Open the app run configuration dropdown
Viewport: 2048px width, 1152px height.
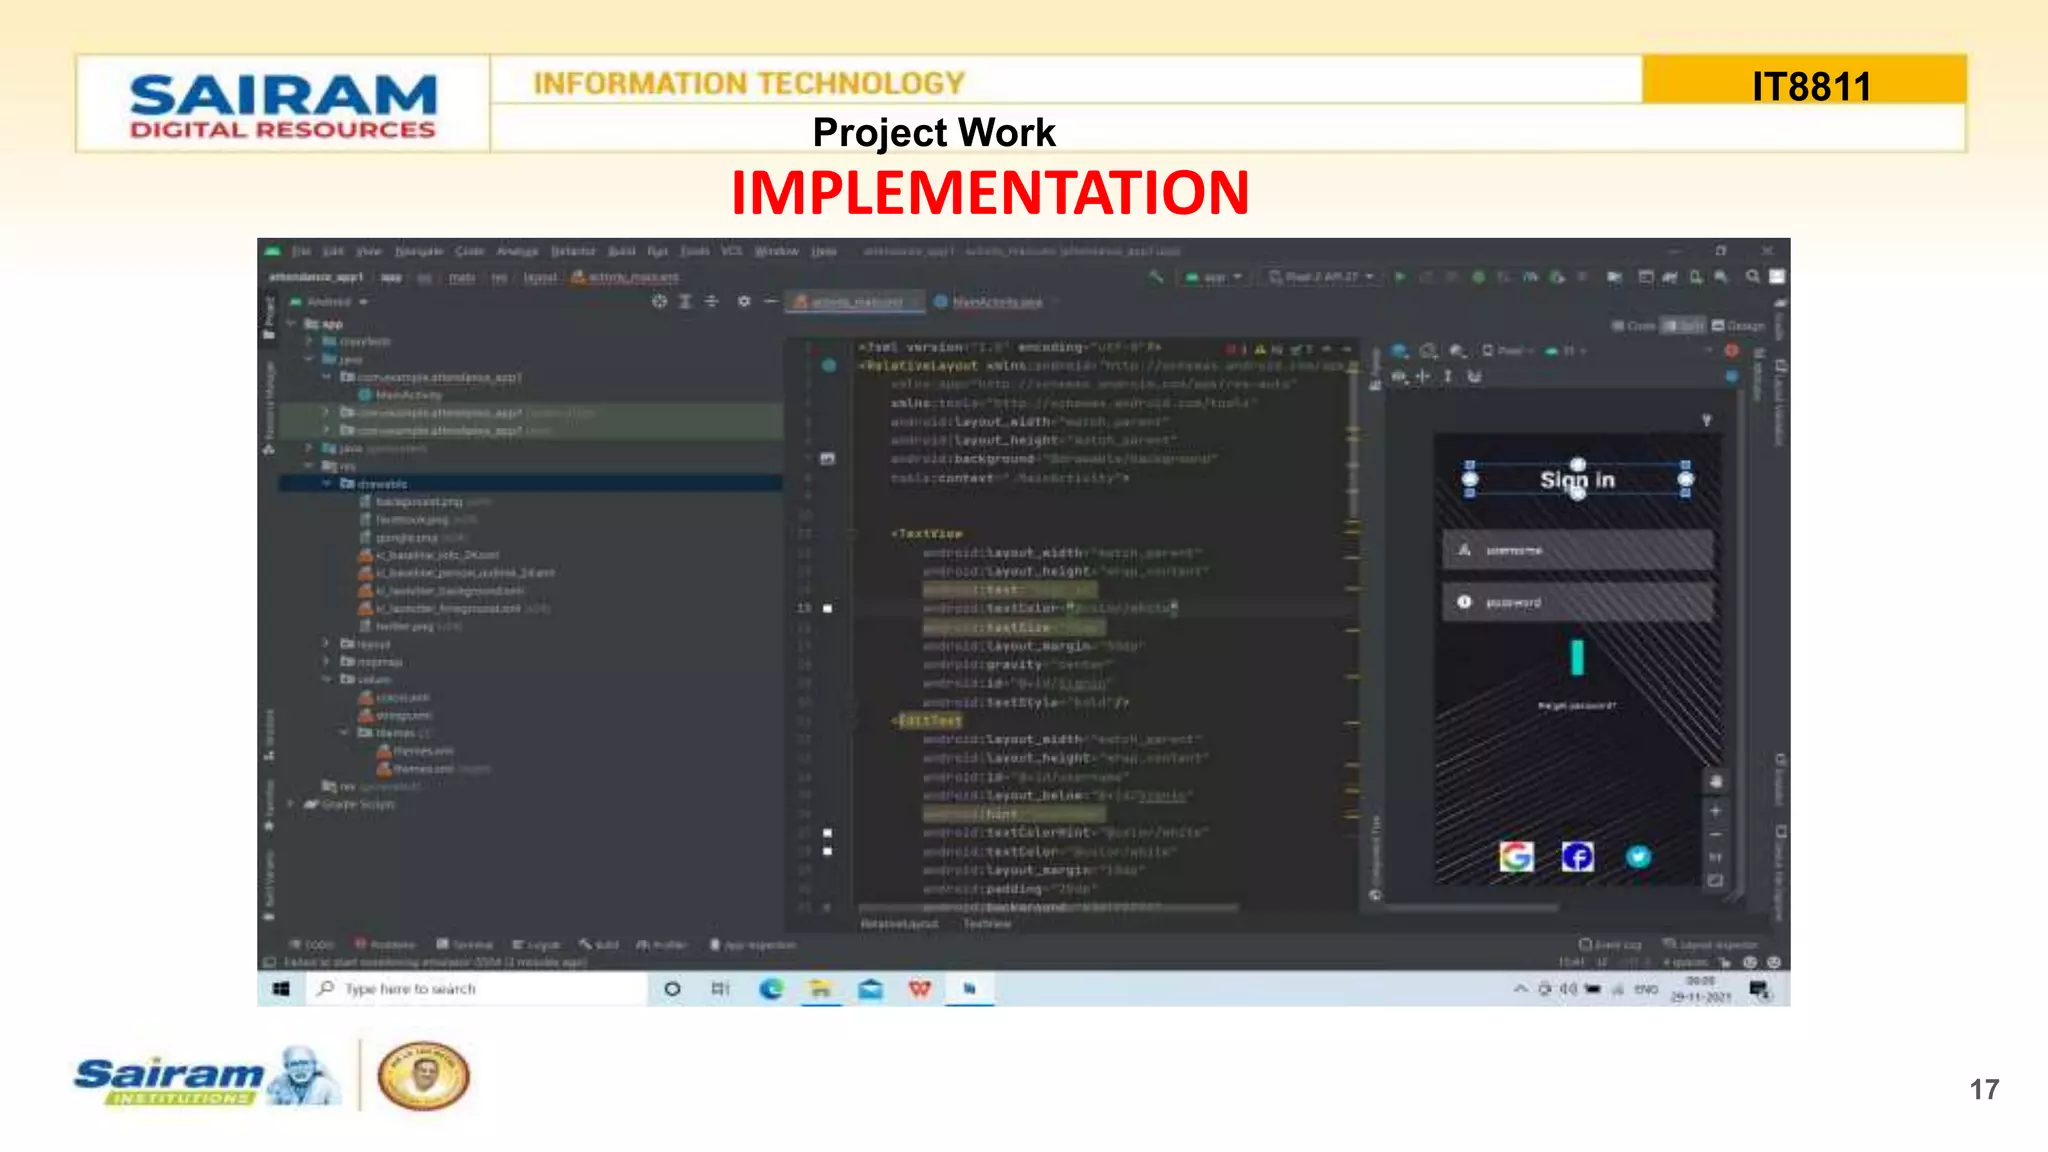point(1214,277)
